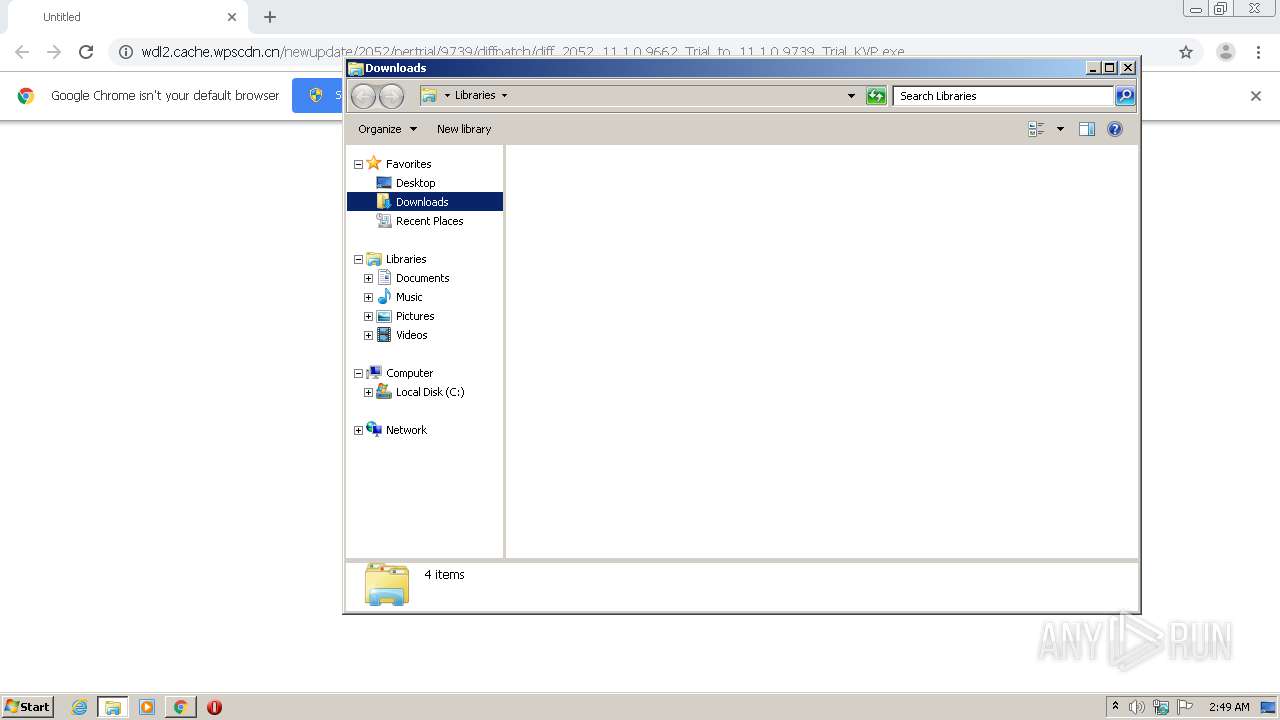This screenshot has height=720, width=1280.
Task: Collapse the Favorites group
Action: tap(358, 164)
